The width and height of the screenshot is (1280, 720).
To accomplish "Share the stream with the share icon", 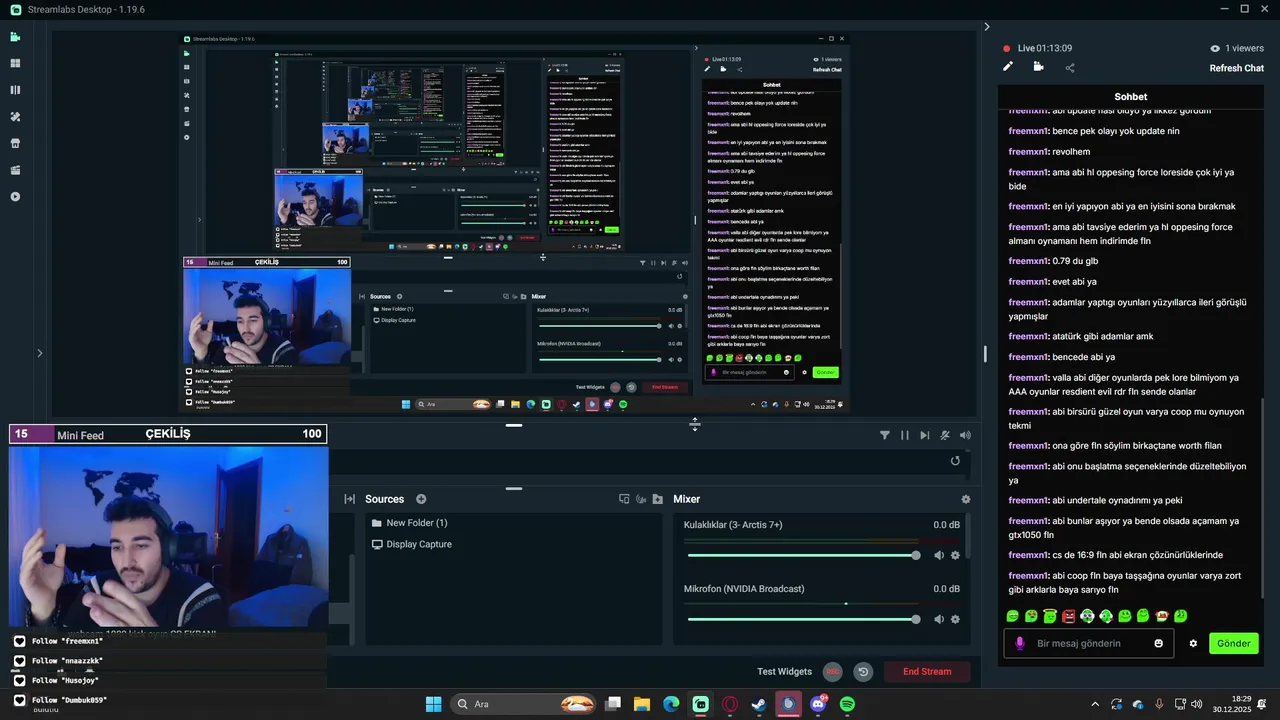I will [1070, 68].
